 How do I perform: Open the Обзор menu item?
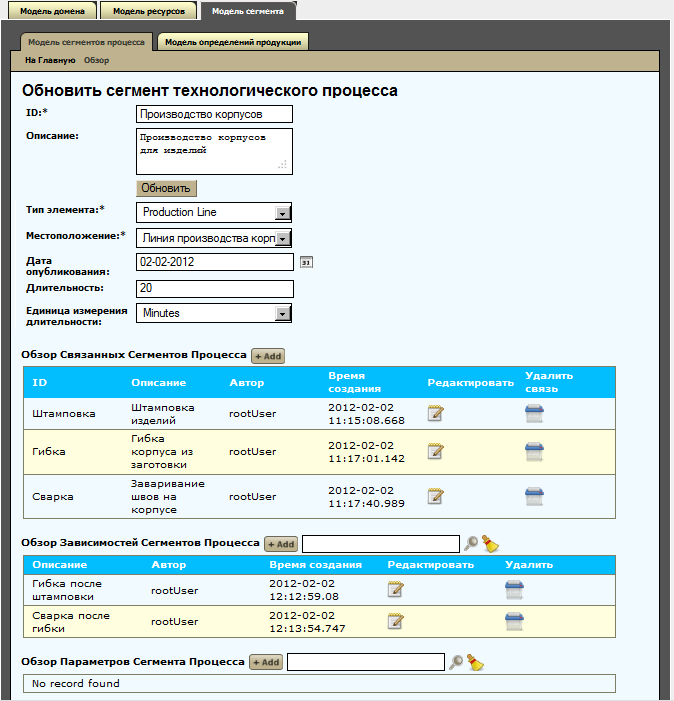coord(97,60)
